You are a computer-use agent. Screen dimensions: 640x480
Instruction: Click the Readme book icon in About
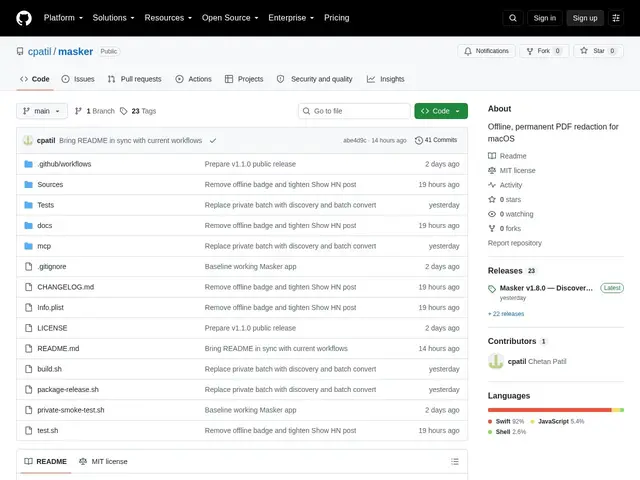coord(492,156)
